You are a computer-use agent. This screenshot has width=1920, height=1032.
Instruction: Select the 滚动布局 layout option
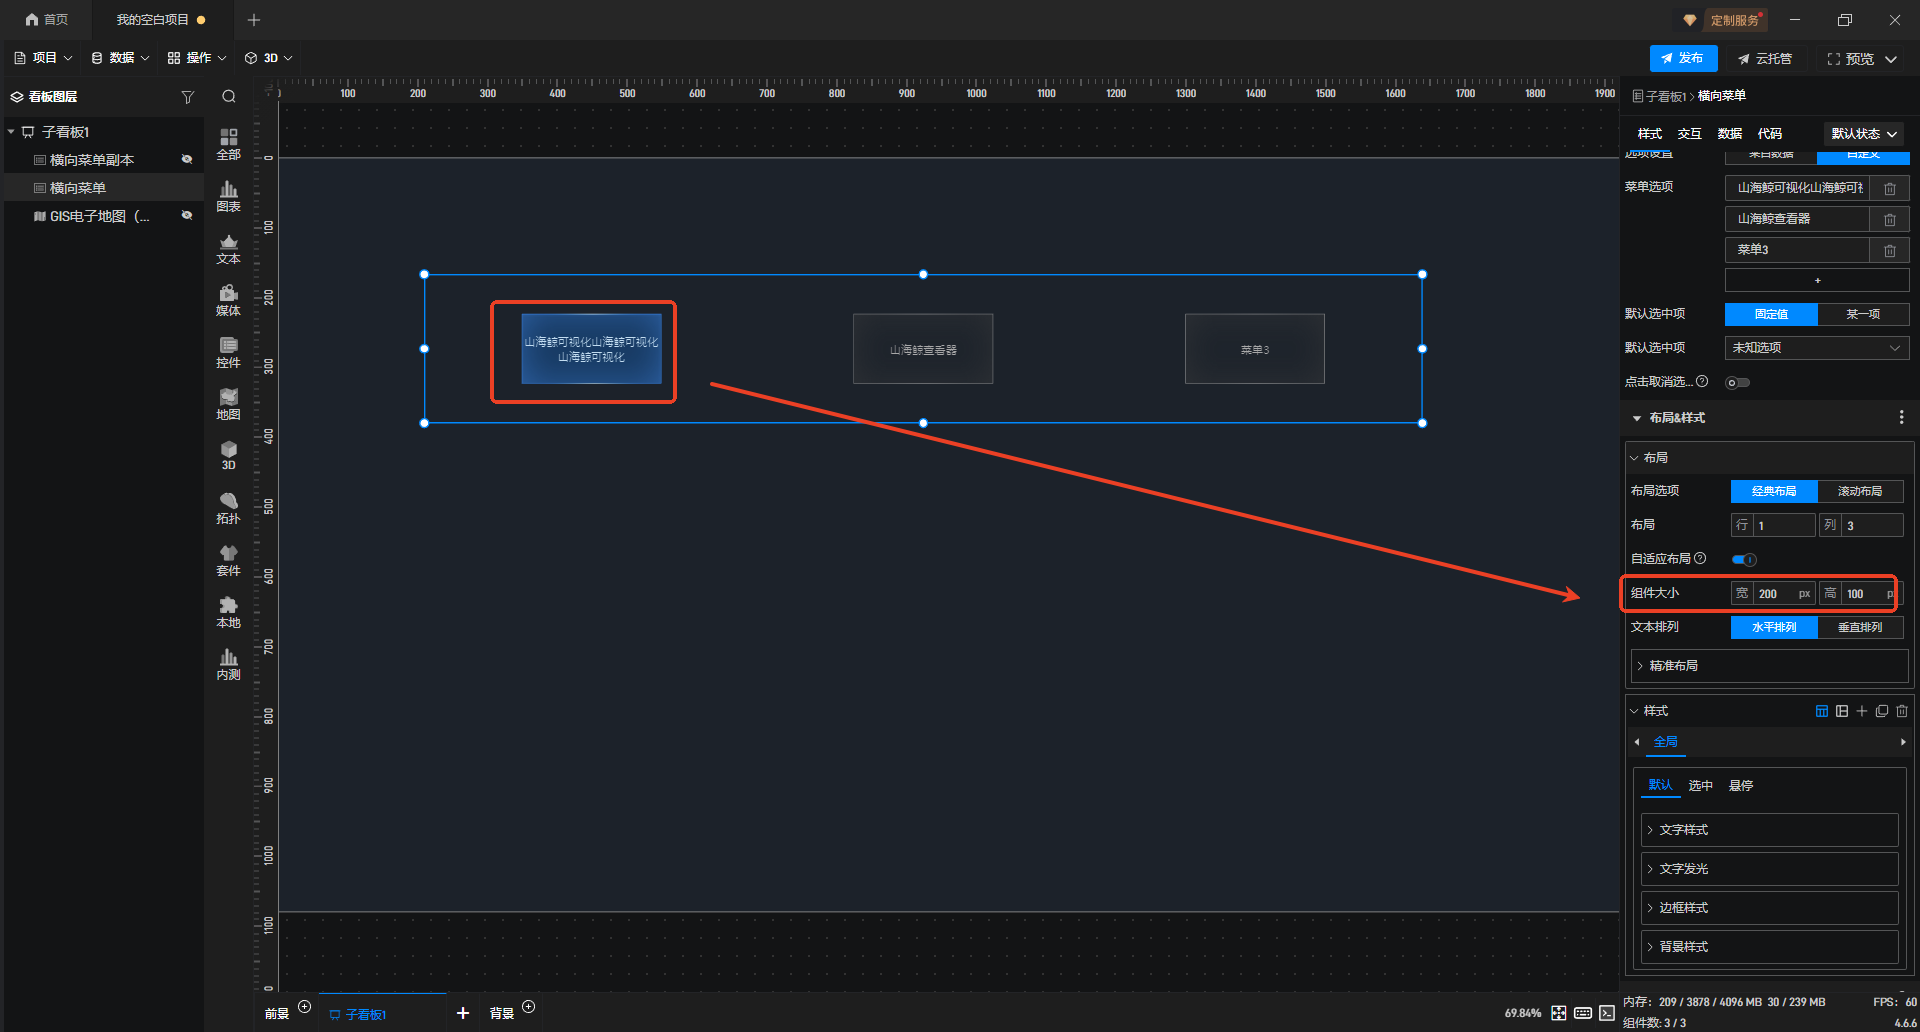tap(1859, 491)
